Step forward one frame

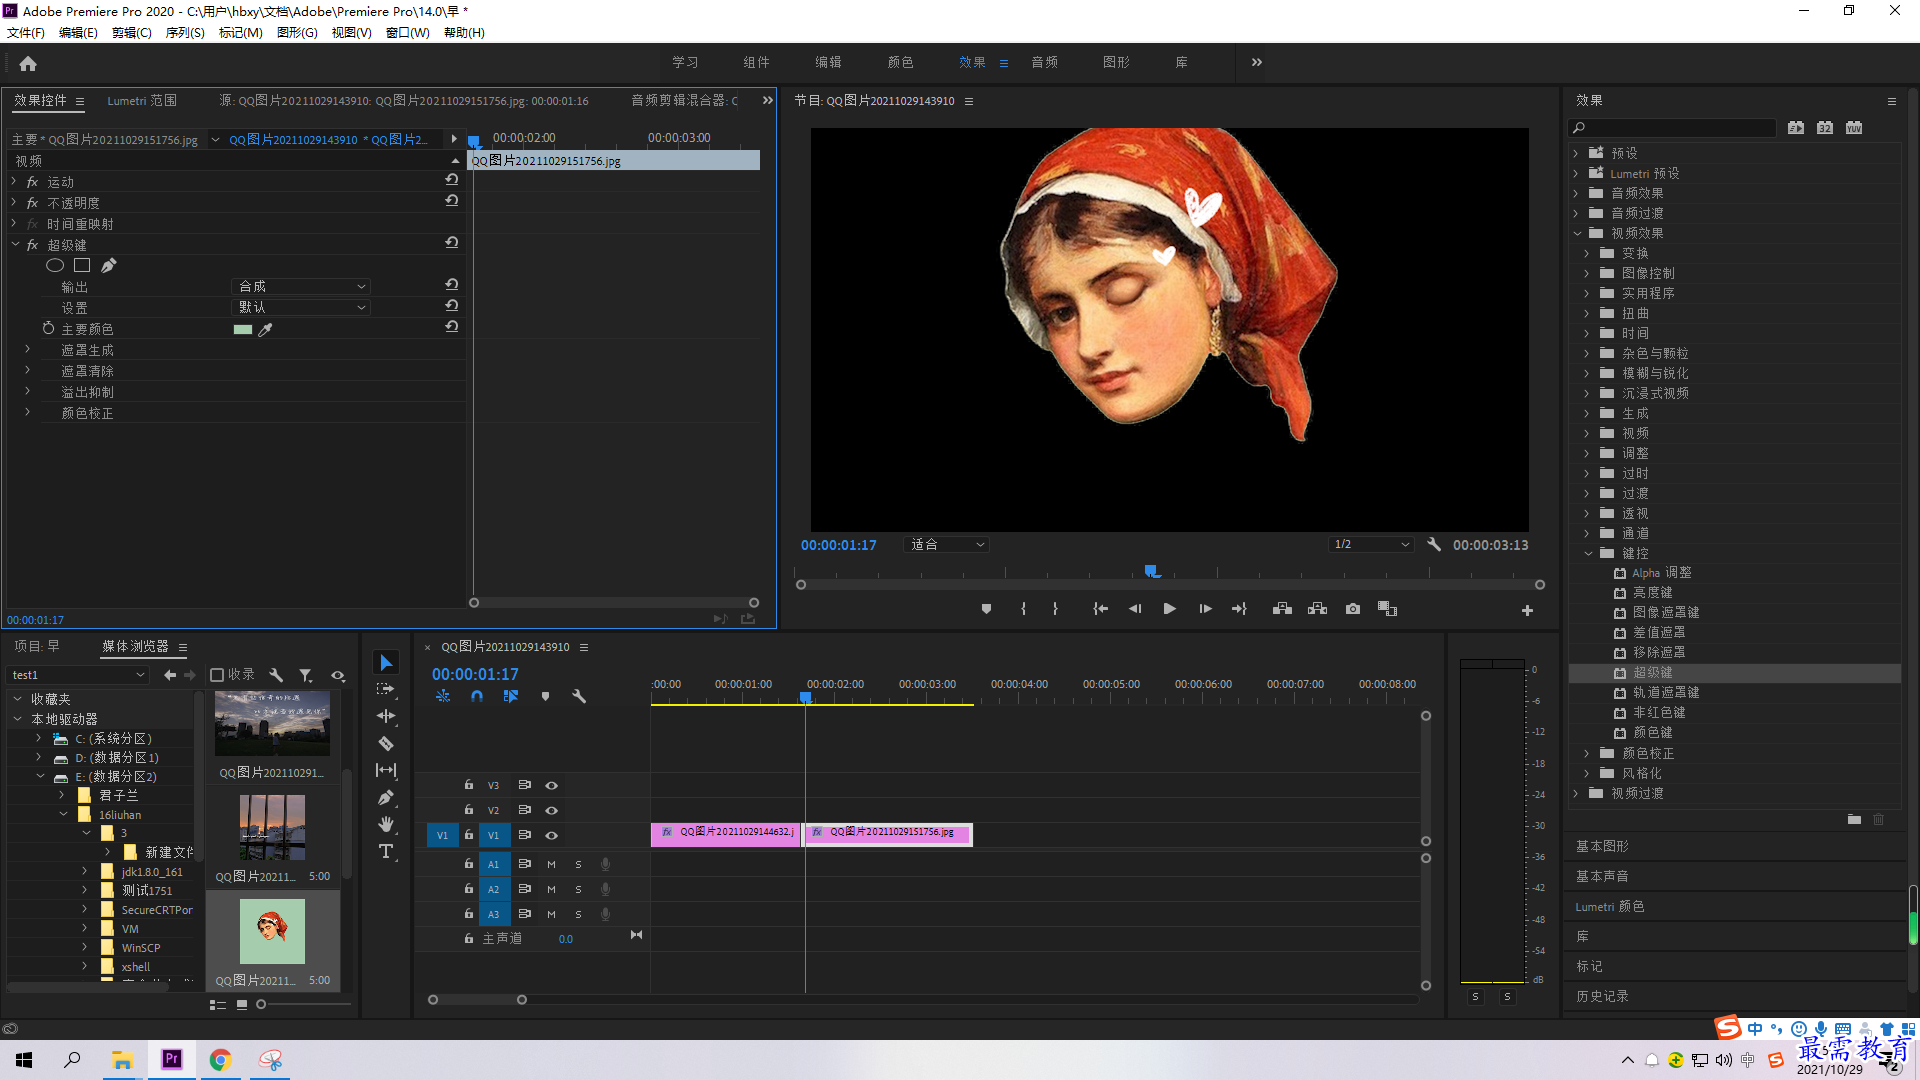1205,609
